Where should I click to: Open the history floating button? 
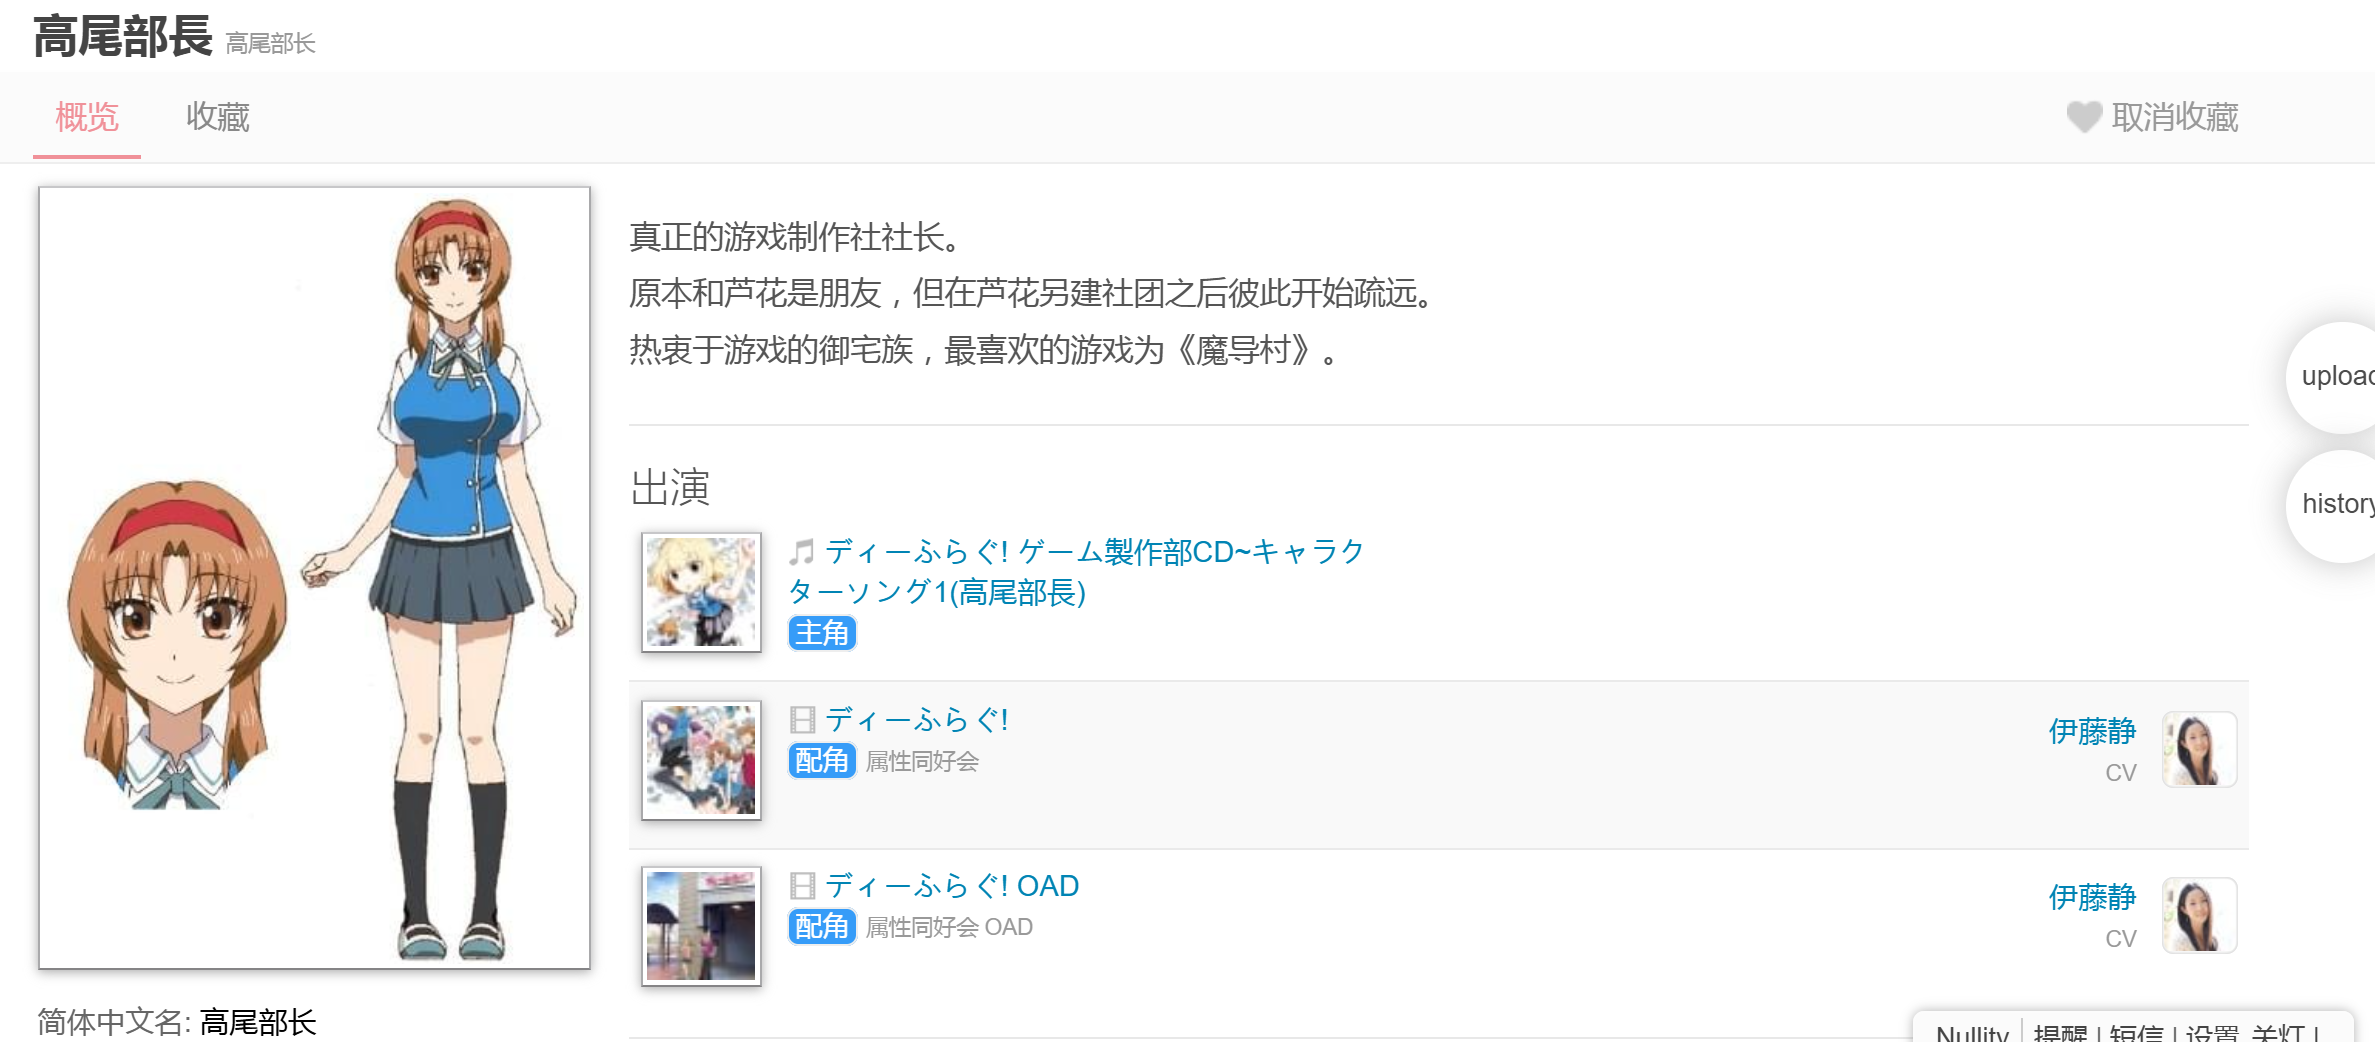tap(2332, 505)
